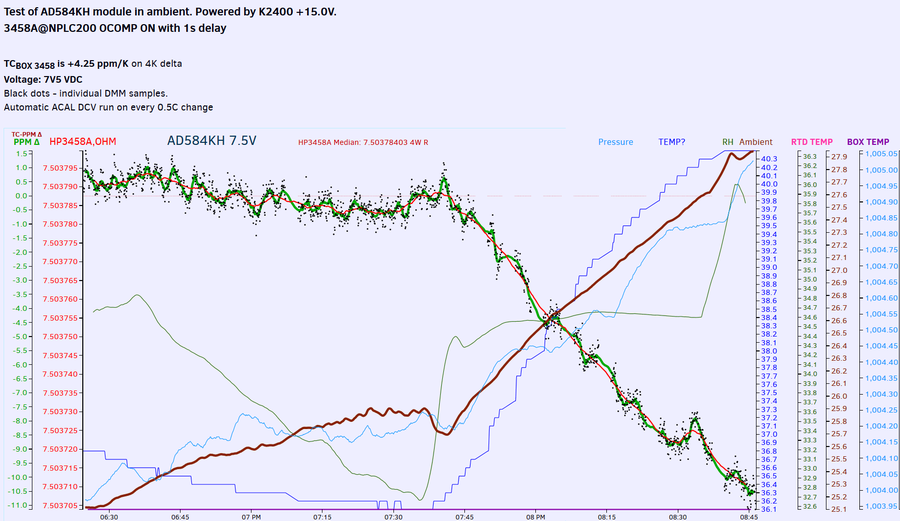Click the '1,003.95' pressure axis value
The height and width of the screenshot is (521, 900).
882,506
